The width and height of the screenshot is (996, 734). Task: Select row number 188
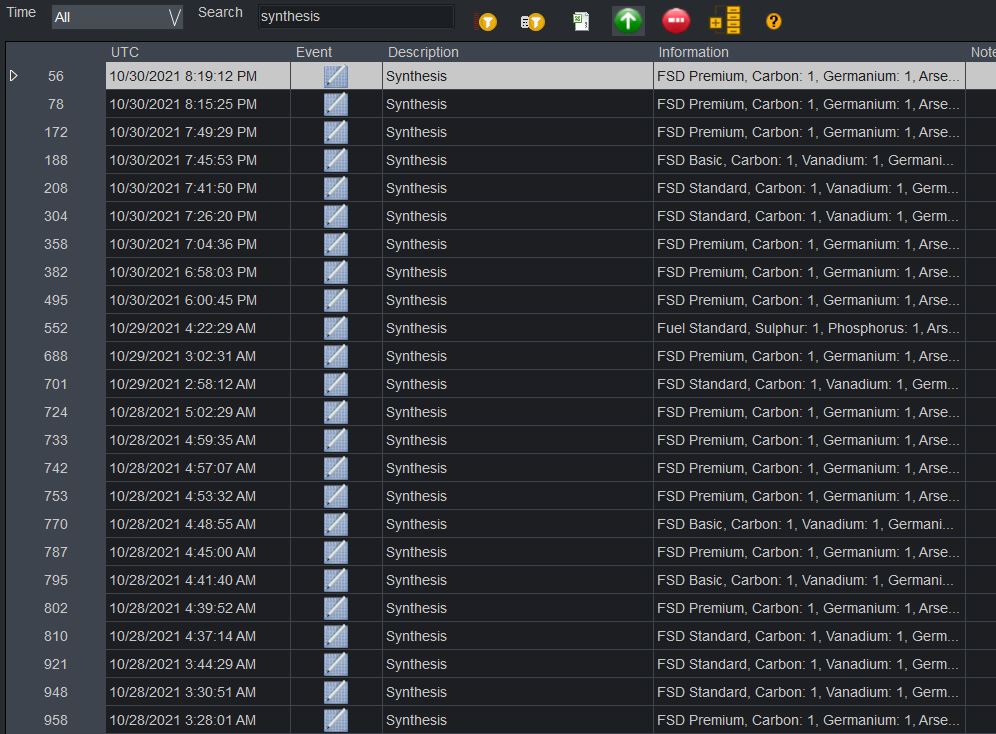pos(56,160)
